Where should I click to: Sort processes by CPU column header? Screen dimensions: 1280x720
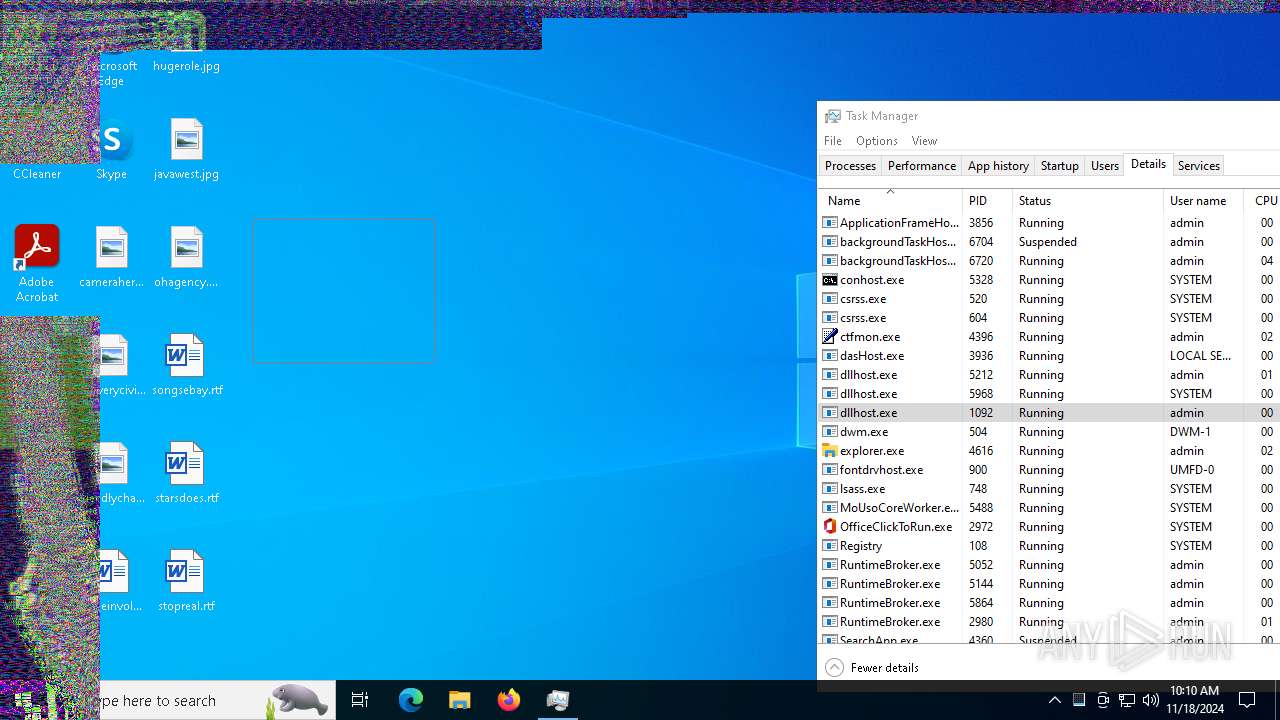[1264, 200]
